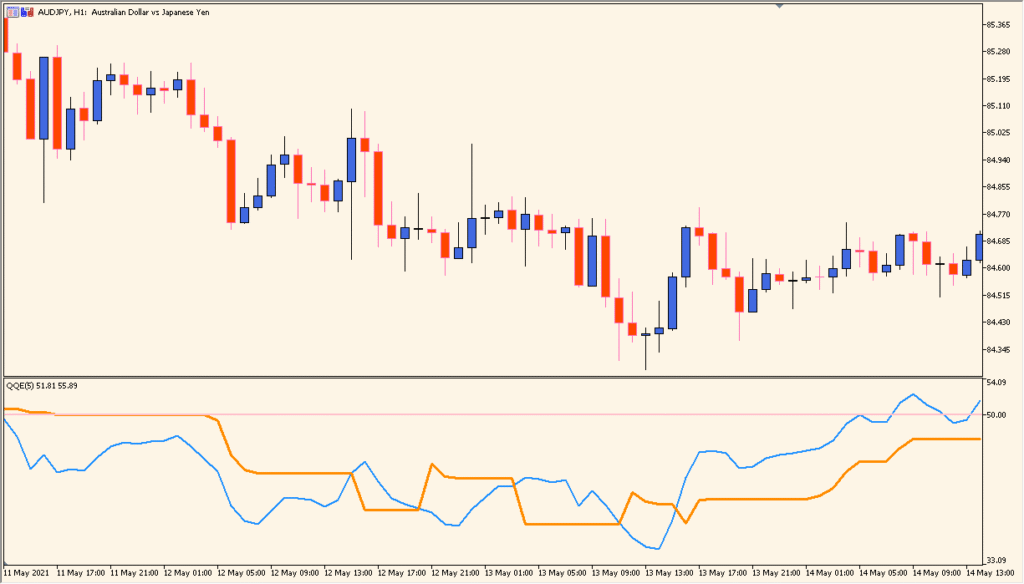Click the 14 May 09:00 time label
Image resolution: width=1024 pixels, height=584 pixels.
937,573
